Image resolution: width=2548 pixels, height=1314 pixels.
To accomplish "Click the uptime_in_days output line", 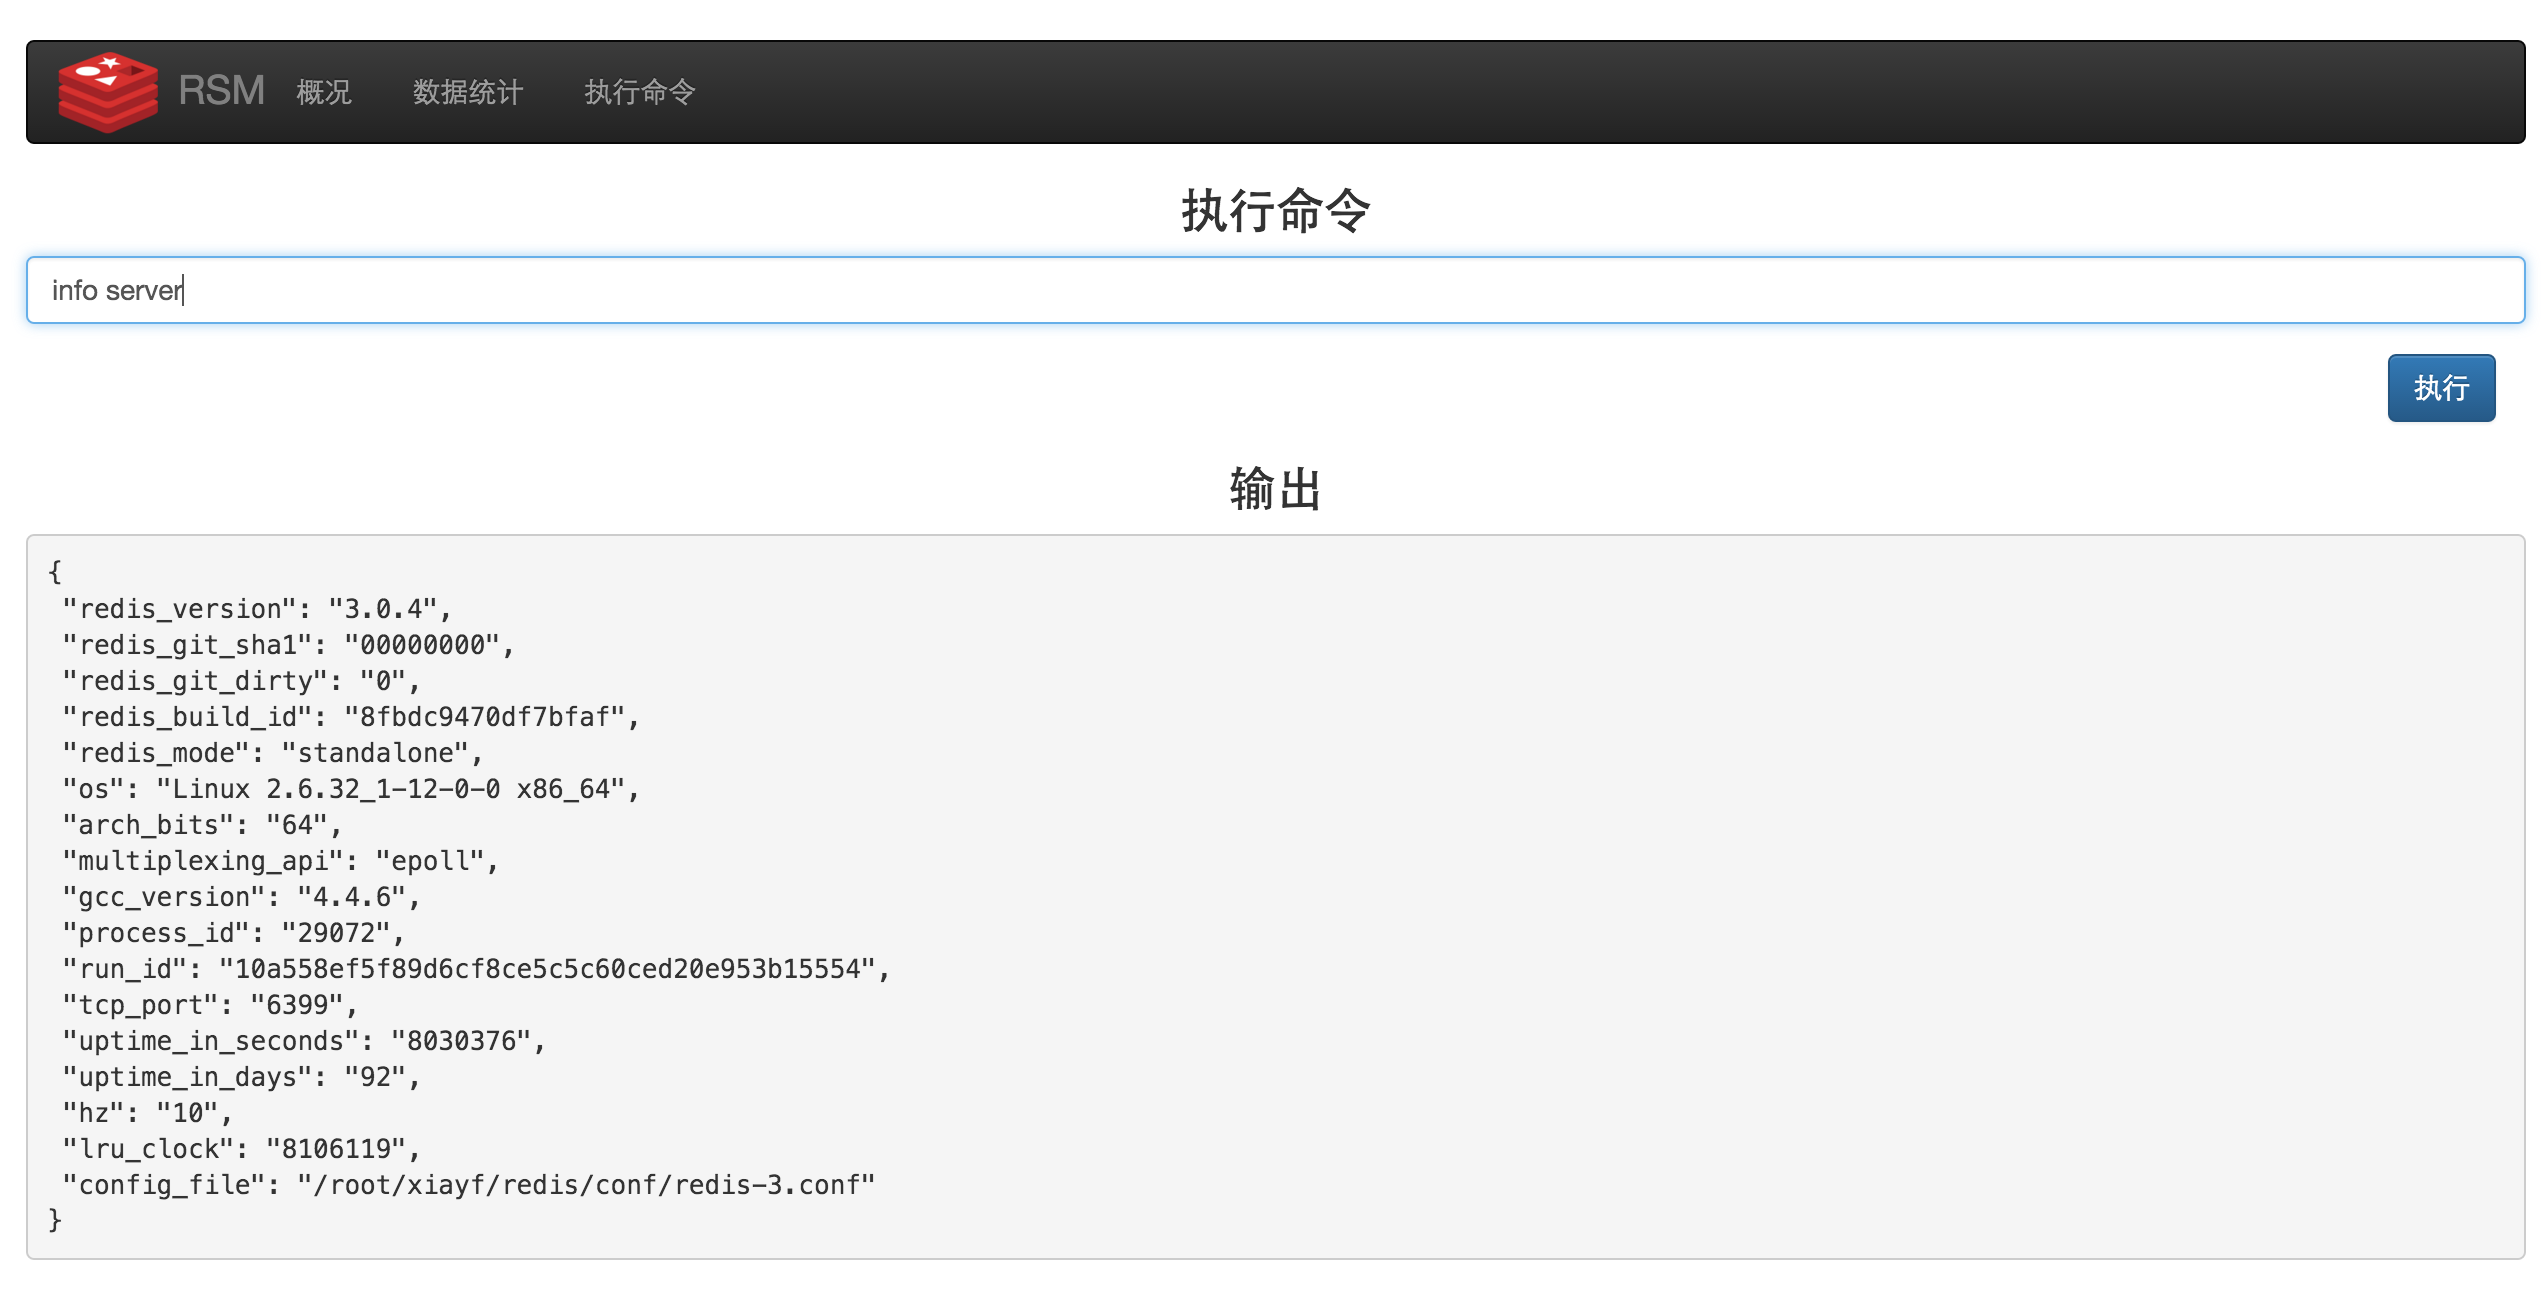I will pos(240,1077).
